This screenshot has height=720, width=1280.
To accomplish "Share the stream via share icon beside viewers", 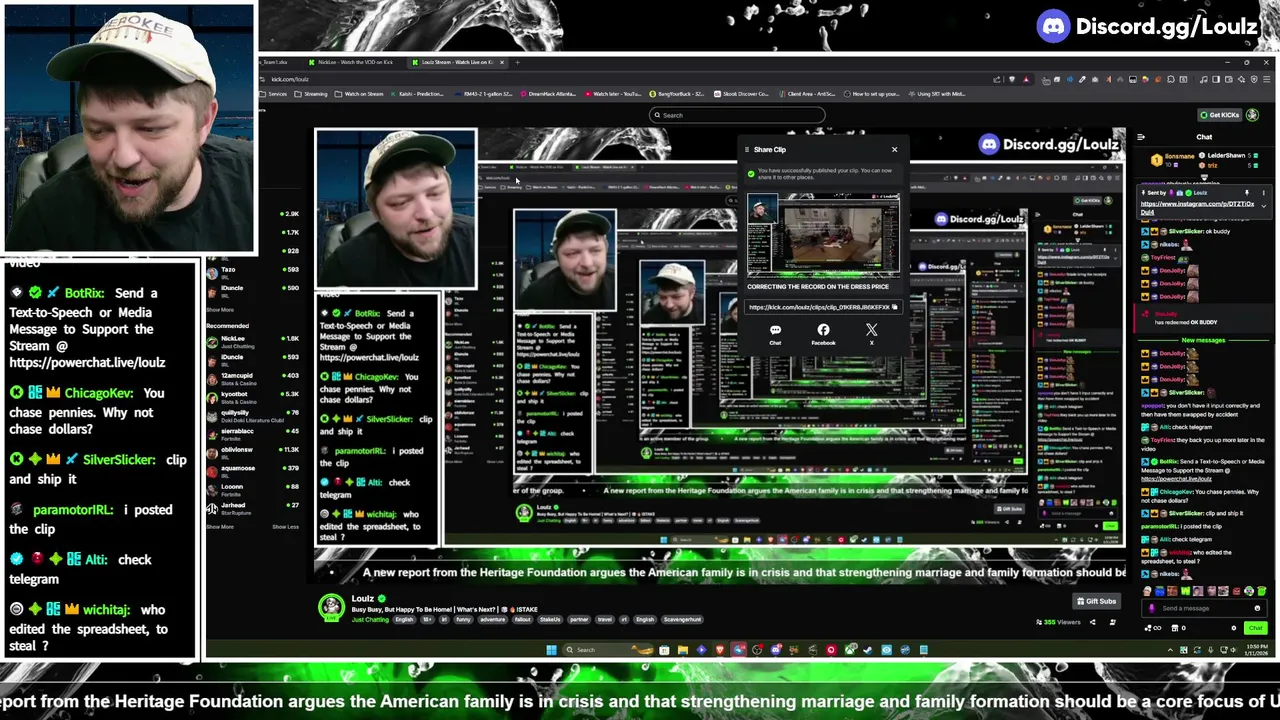I will point(1092,622).
